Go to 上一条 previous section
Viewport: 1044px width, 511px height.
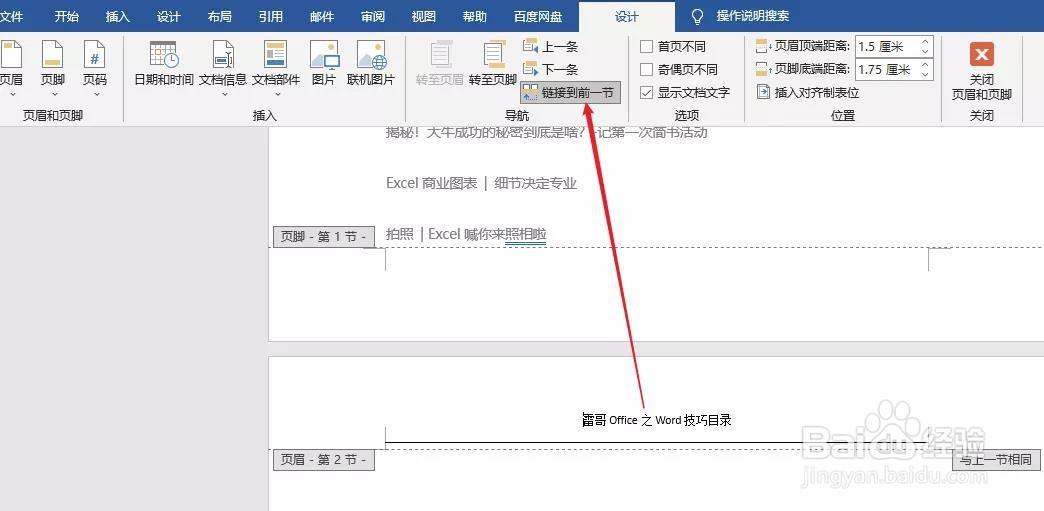pos(551,47)
